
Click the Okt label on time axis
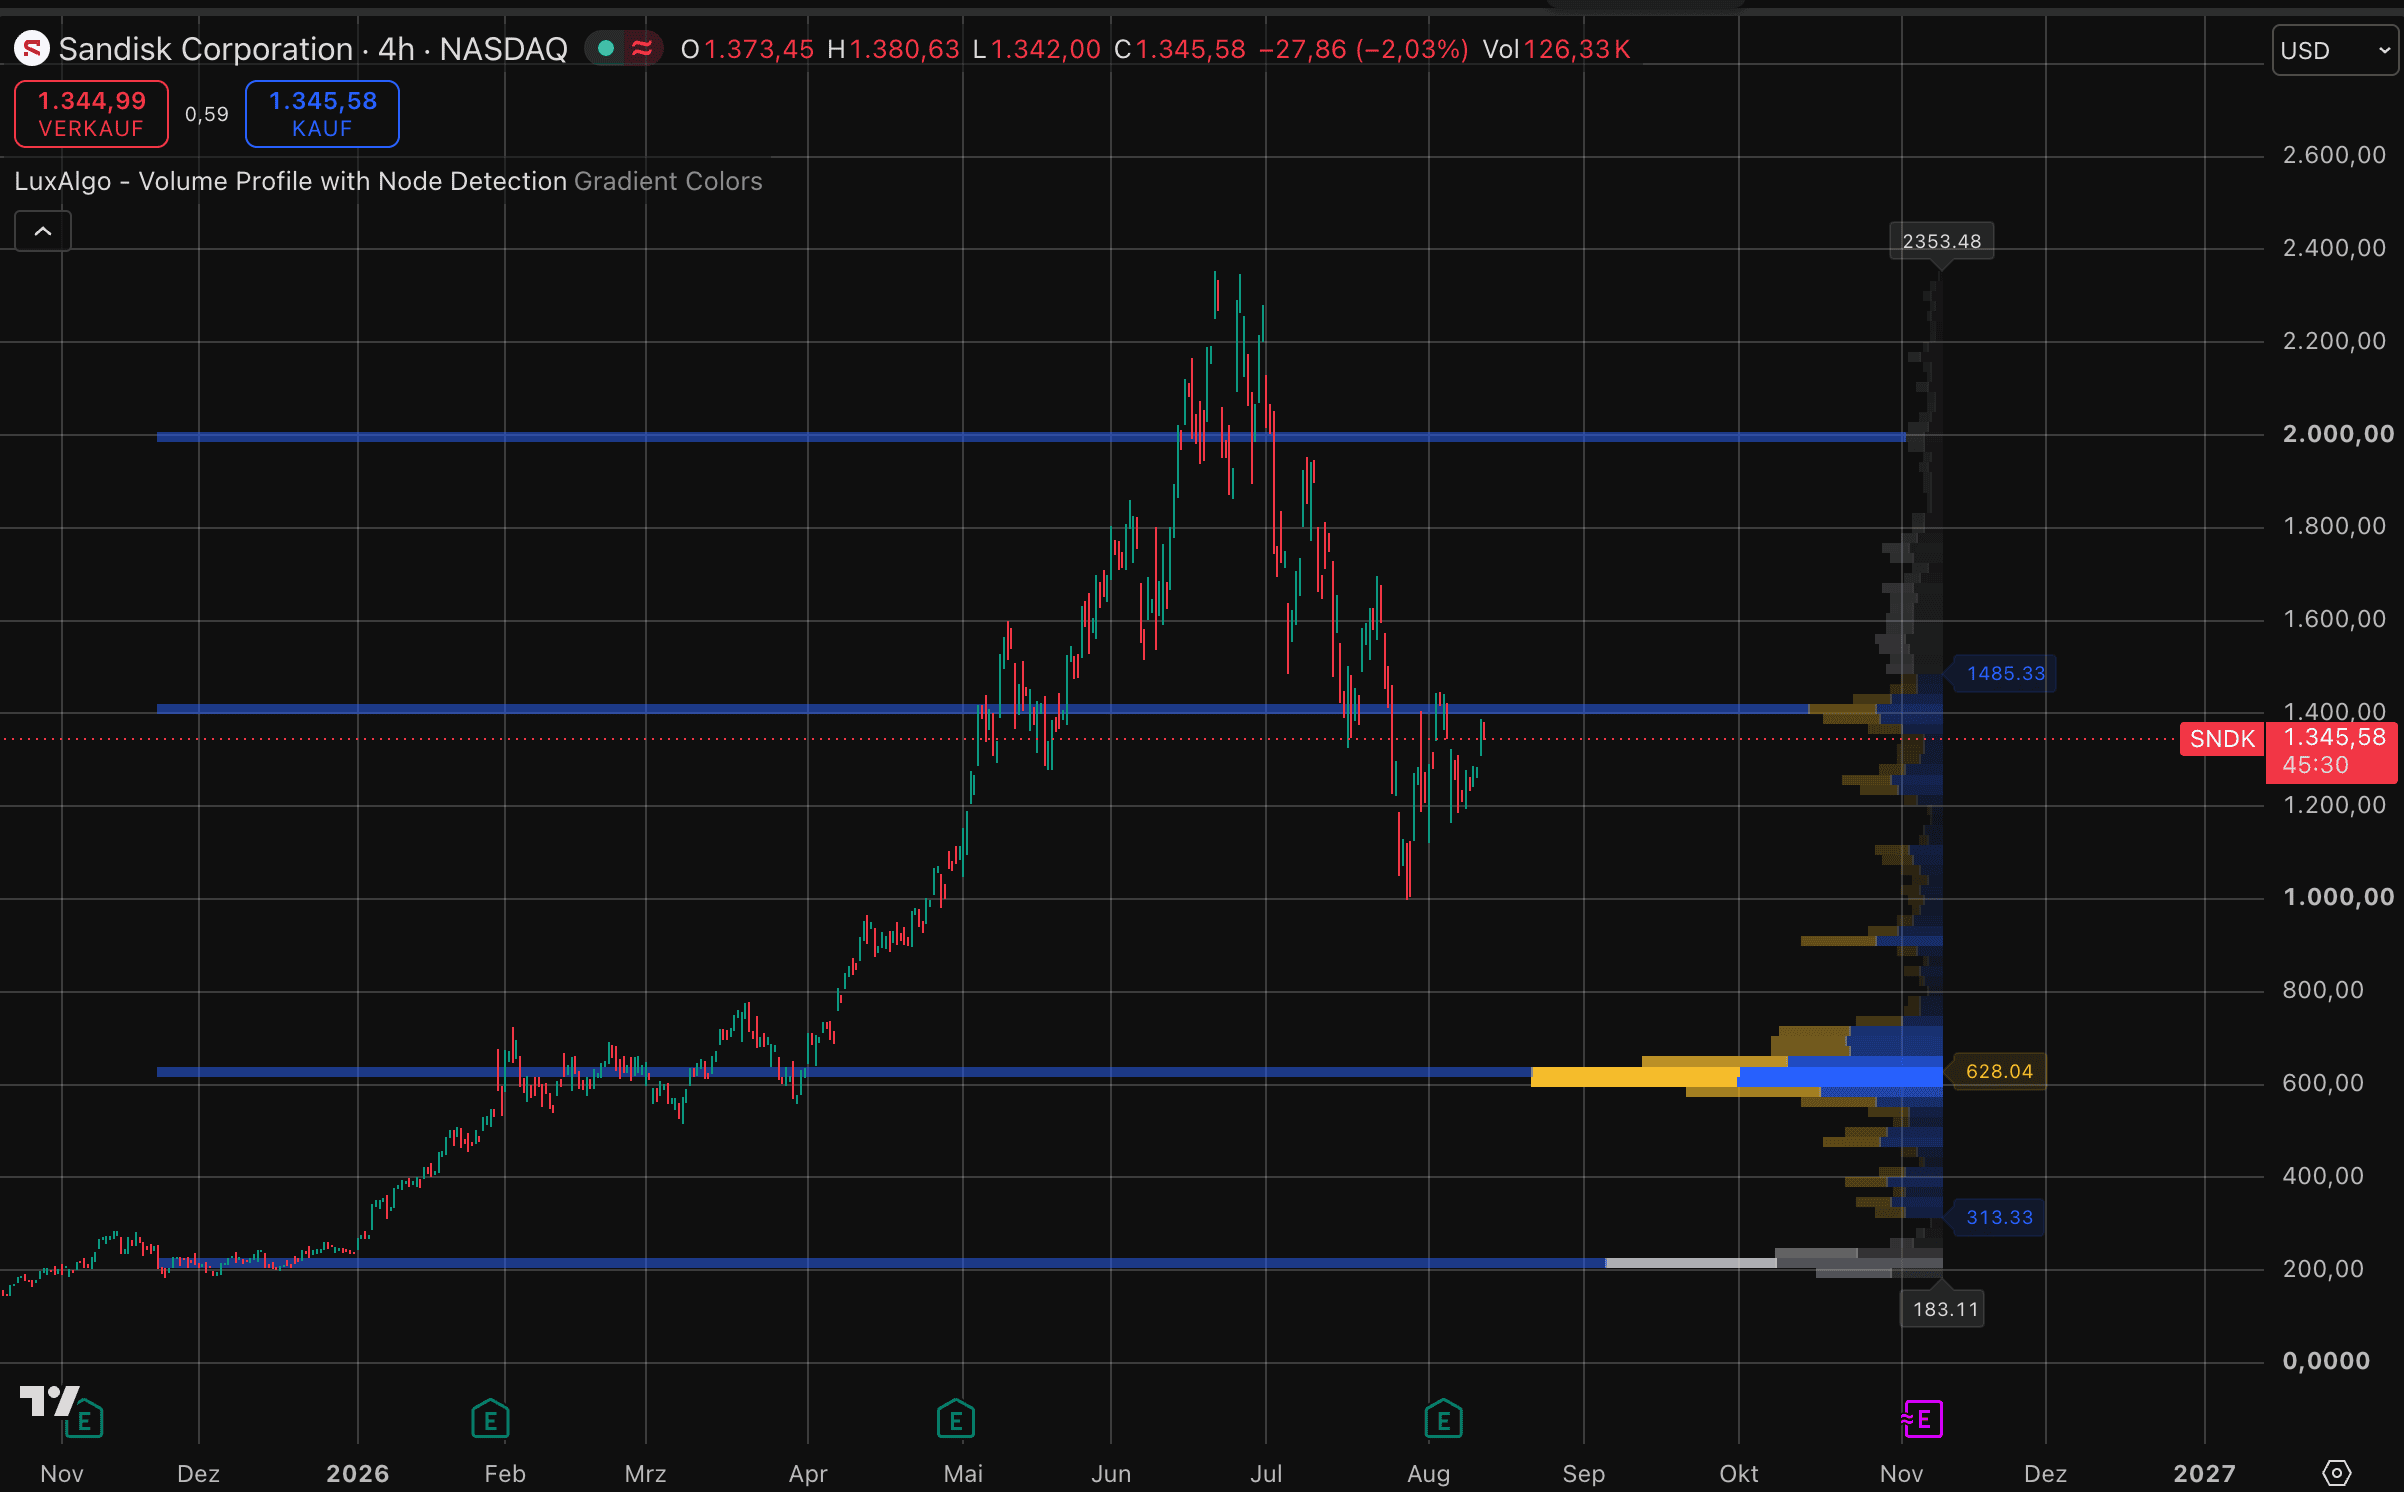point(1738,1473)
